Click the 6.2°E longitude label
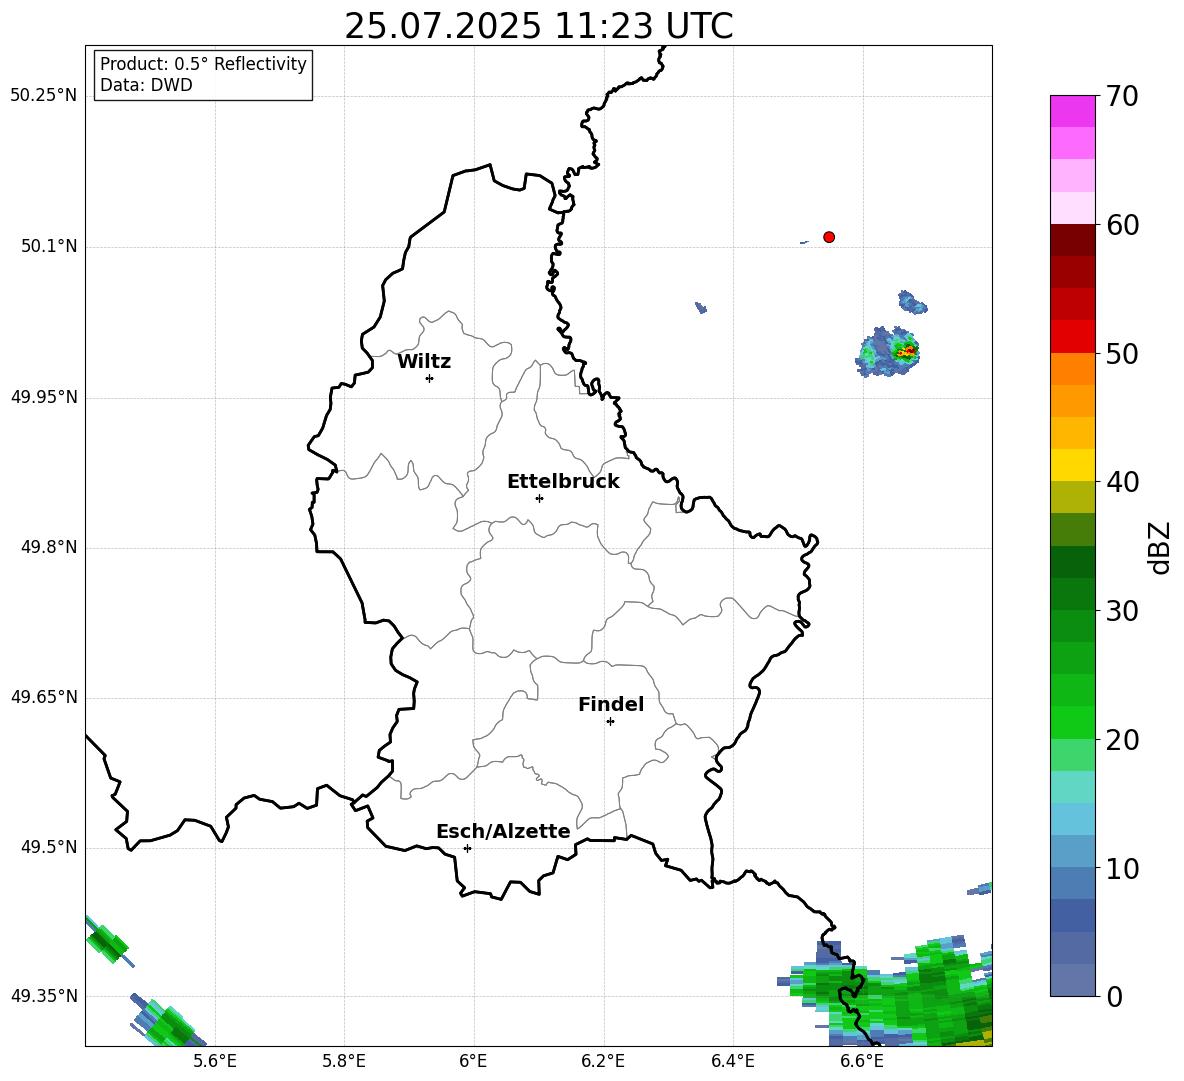The image size is (1184, 1081). tap(603, 1061)
